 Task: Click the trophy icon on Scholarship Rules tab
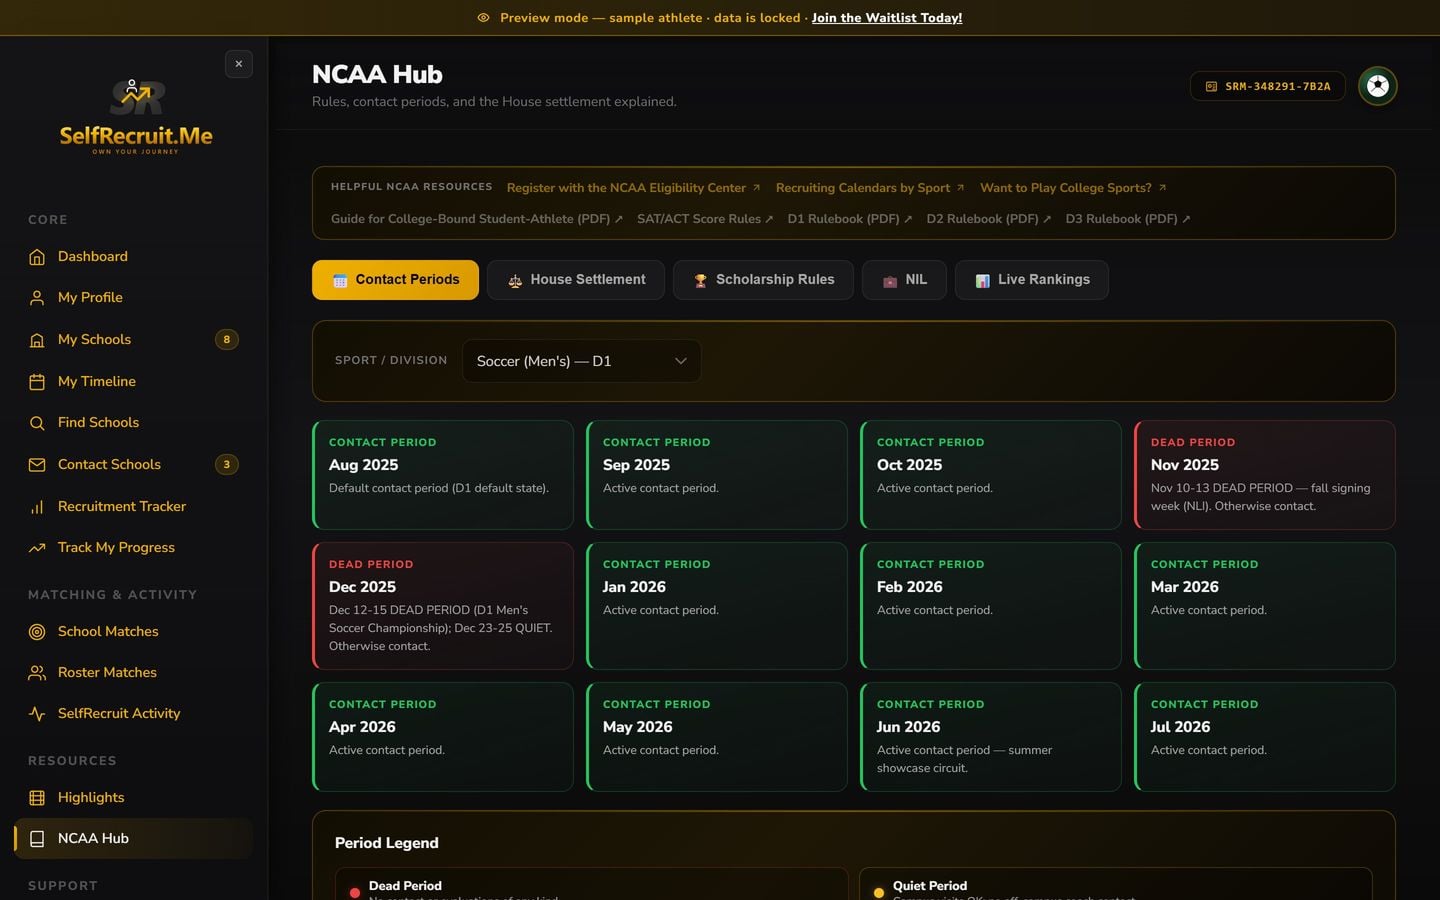tap(700, 281)
